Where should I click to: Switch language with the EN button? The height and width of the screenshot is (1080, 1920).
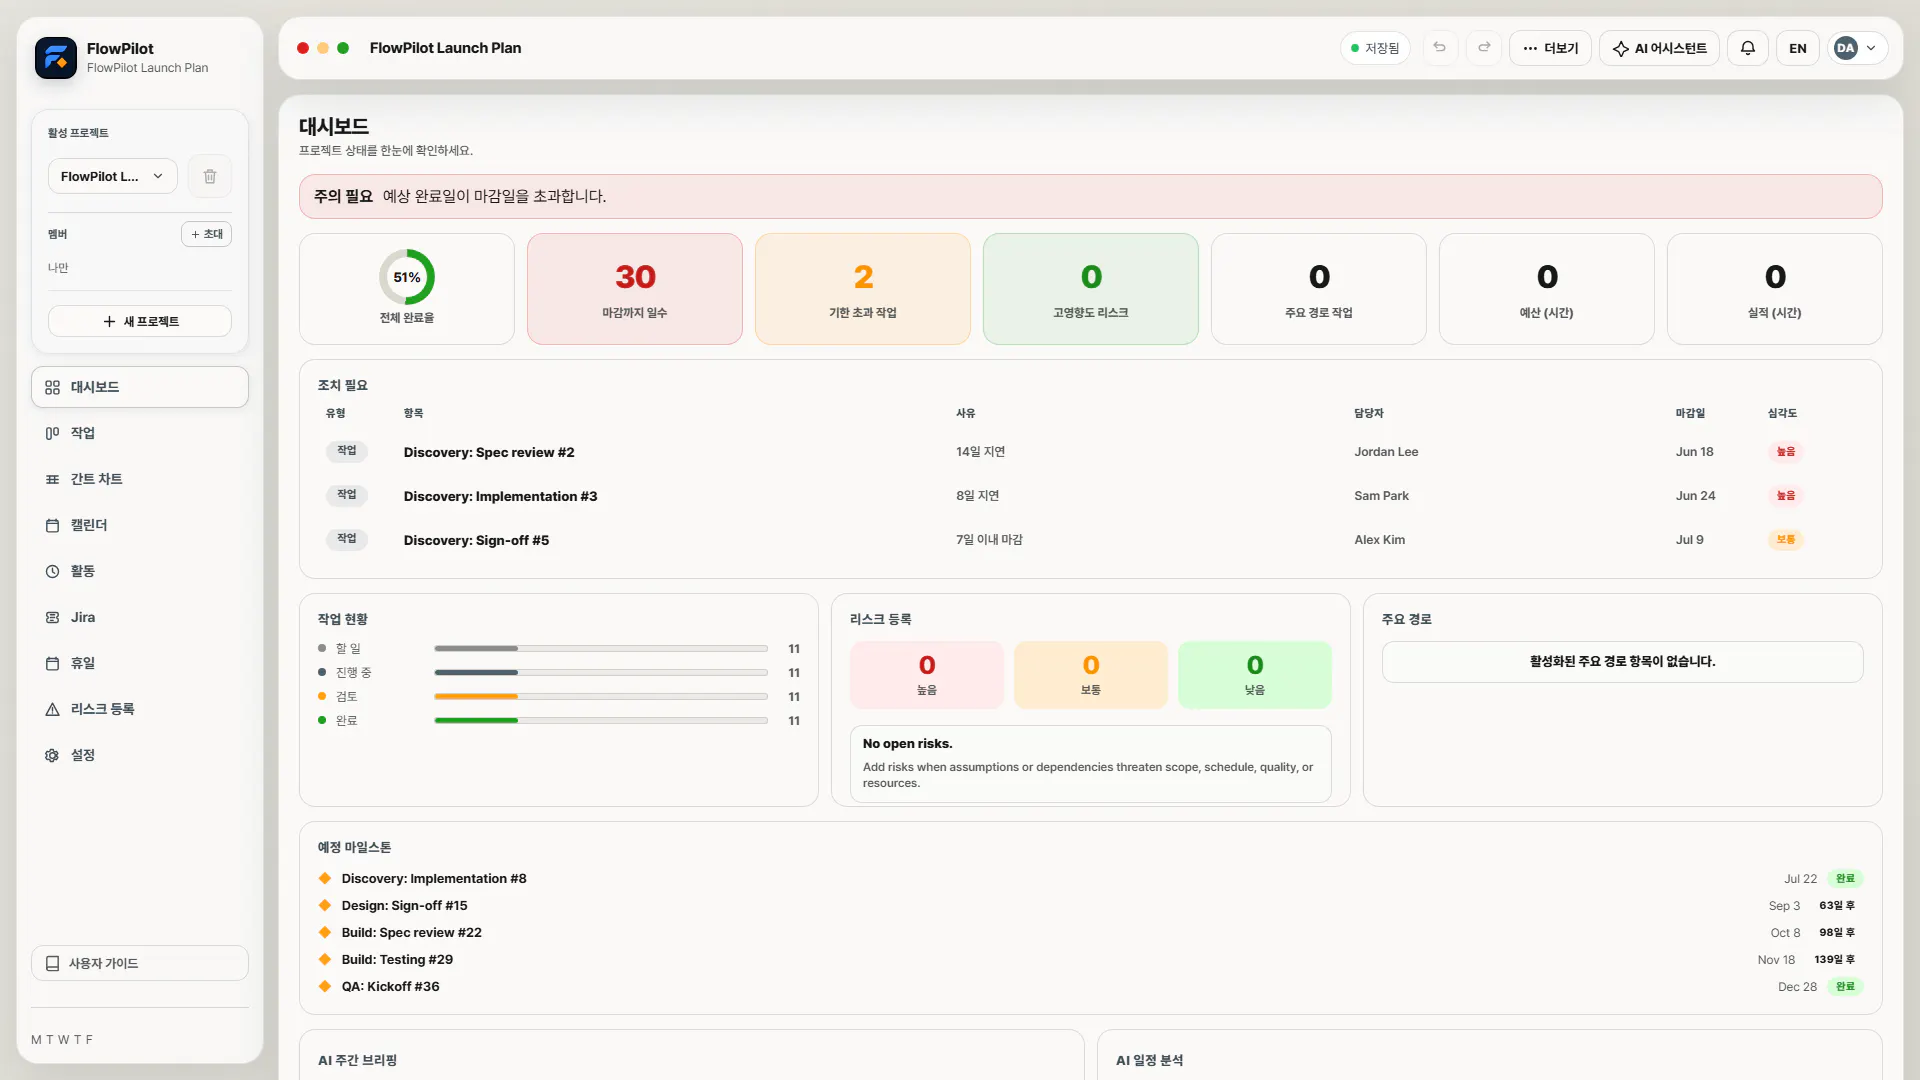[1797, 48]
